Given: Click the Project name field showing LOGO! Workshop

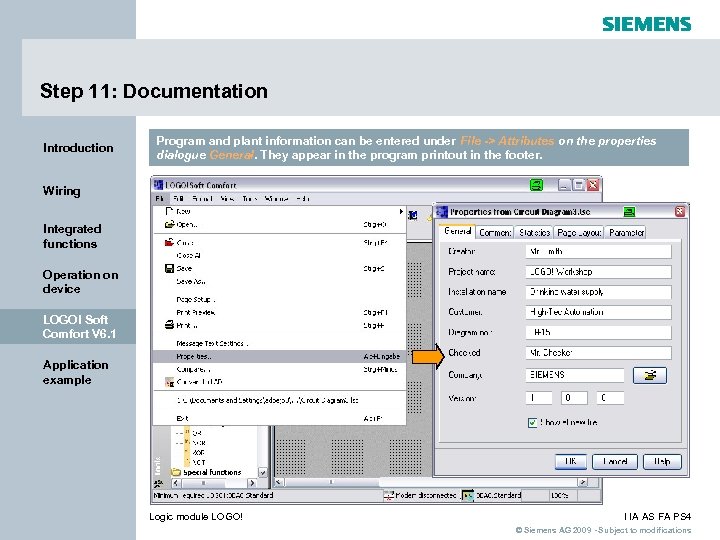Looking at the screenshot, I should point(598,272).
